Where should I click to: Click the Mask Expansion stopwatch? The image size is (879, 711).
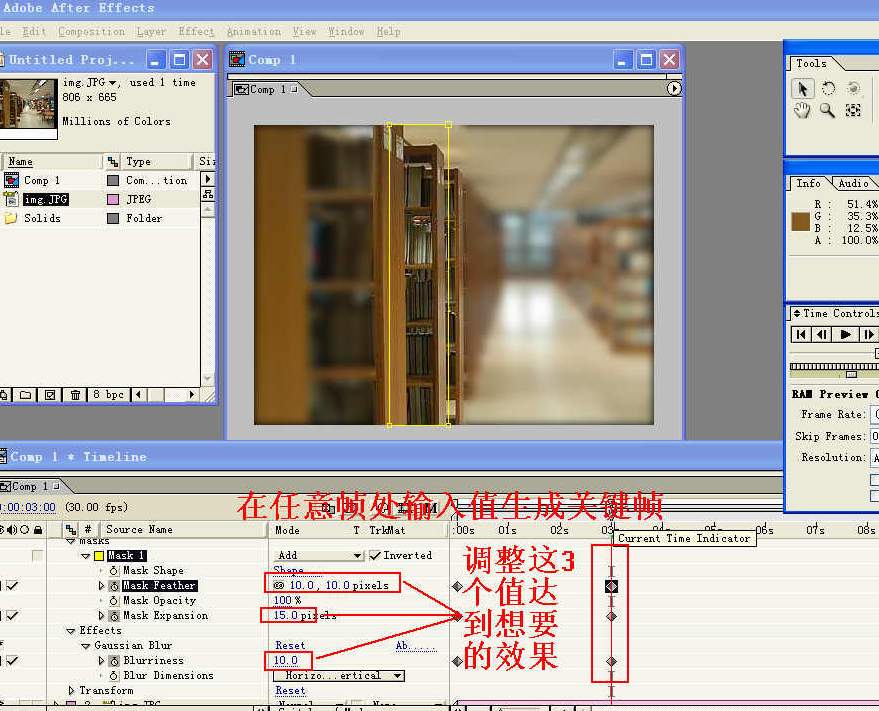coord(114,616)
